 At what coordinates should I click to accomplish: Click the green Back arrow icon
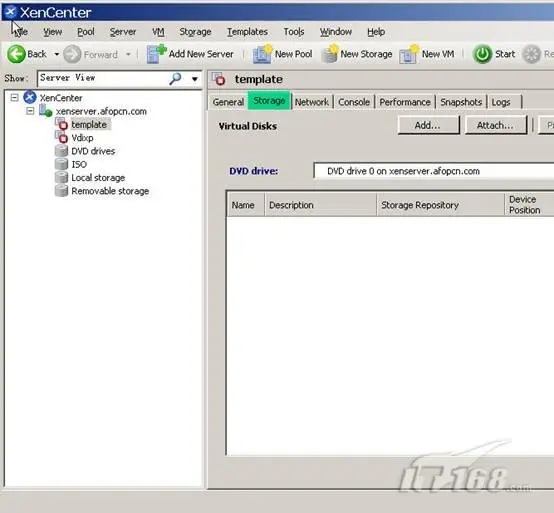pos(16,54)
